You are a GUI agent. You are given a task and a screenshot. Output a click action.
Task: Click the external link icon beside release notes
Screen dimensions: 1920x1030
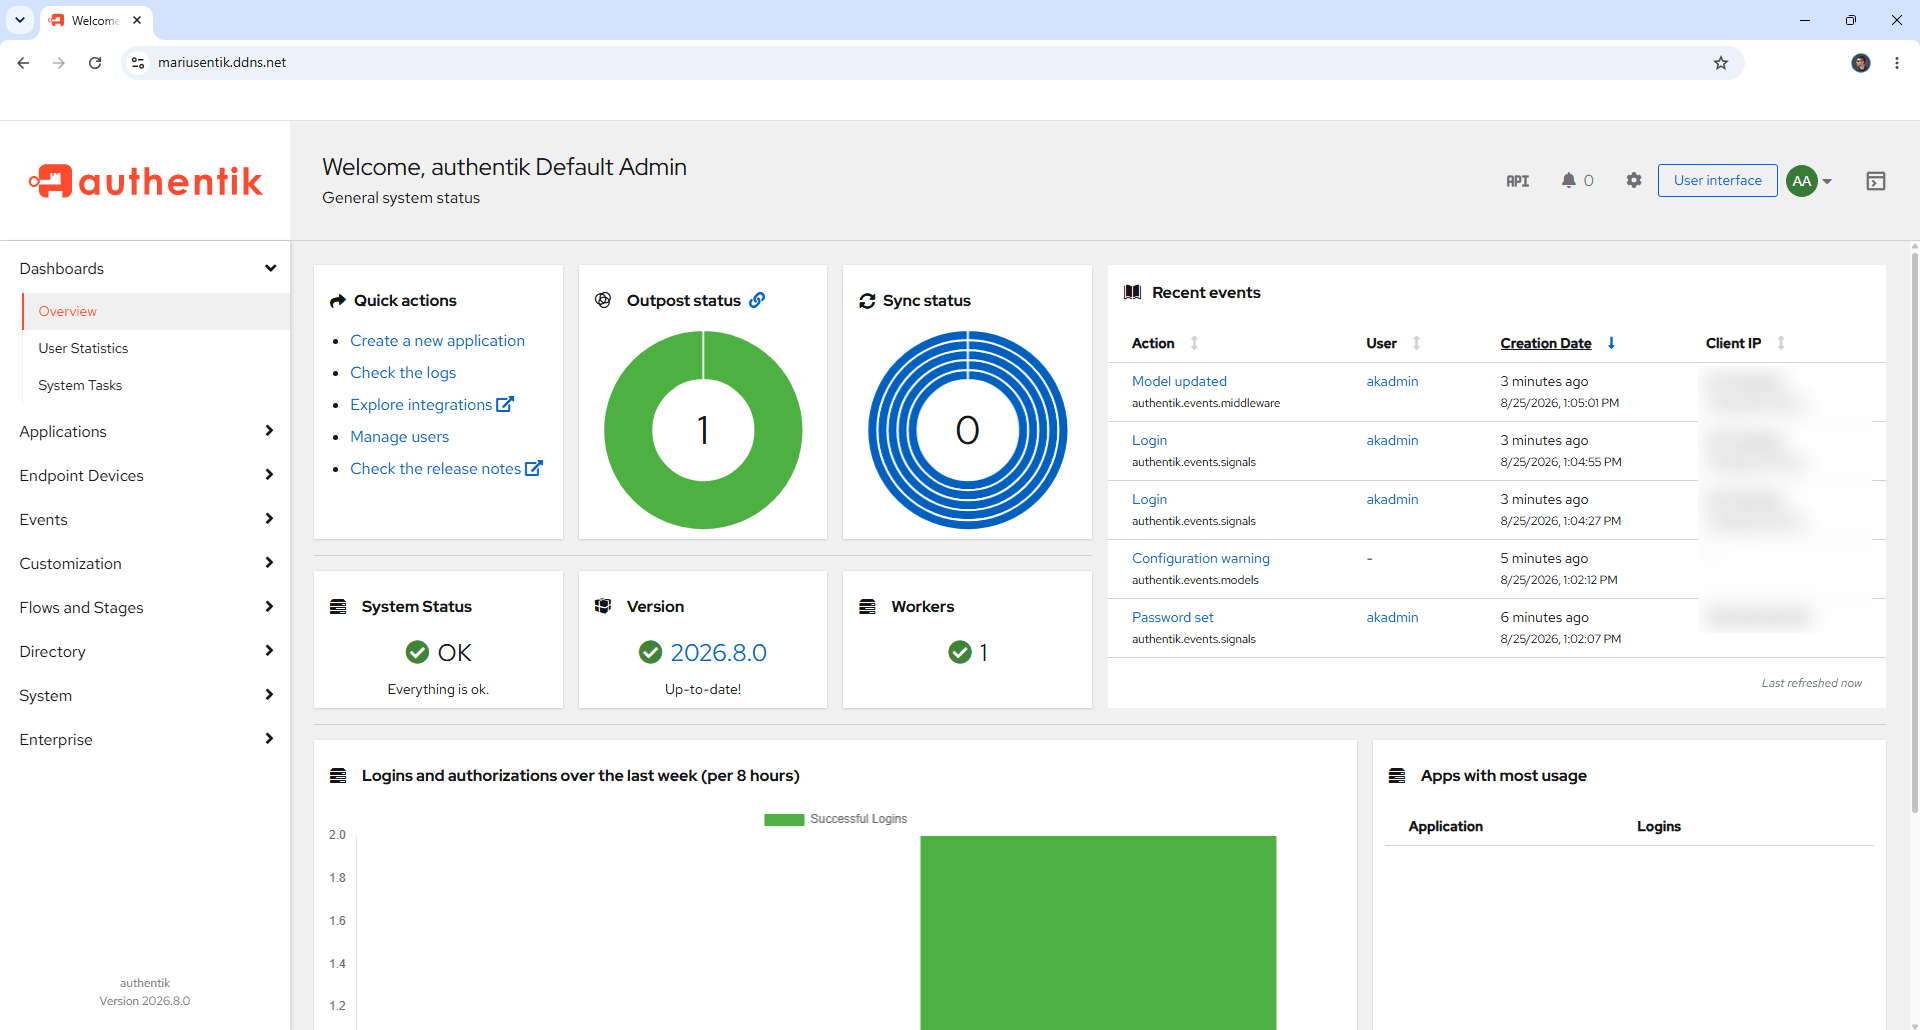pos(534,468)
